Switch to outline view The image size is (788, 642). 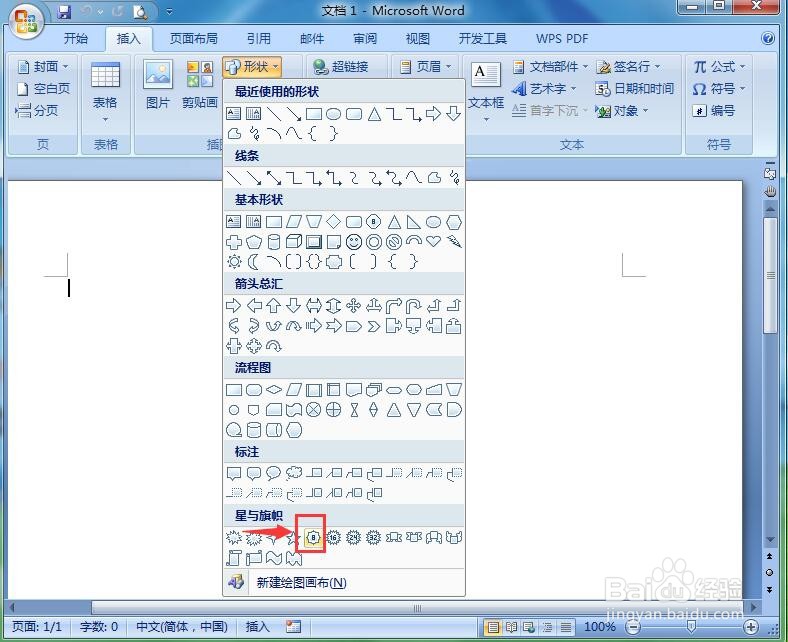click(x=547, y=627)
